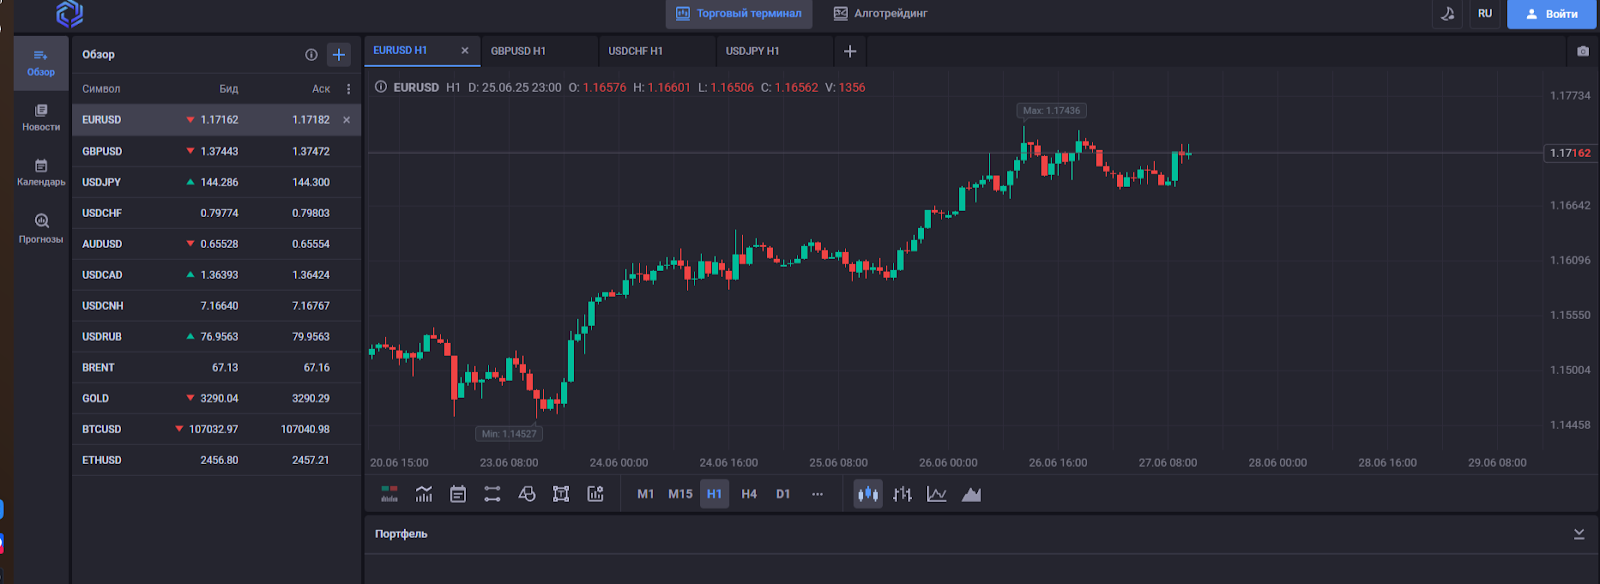
Task: Click the Войти login button
Action: pyautogui.click(x=1552, y=13)
